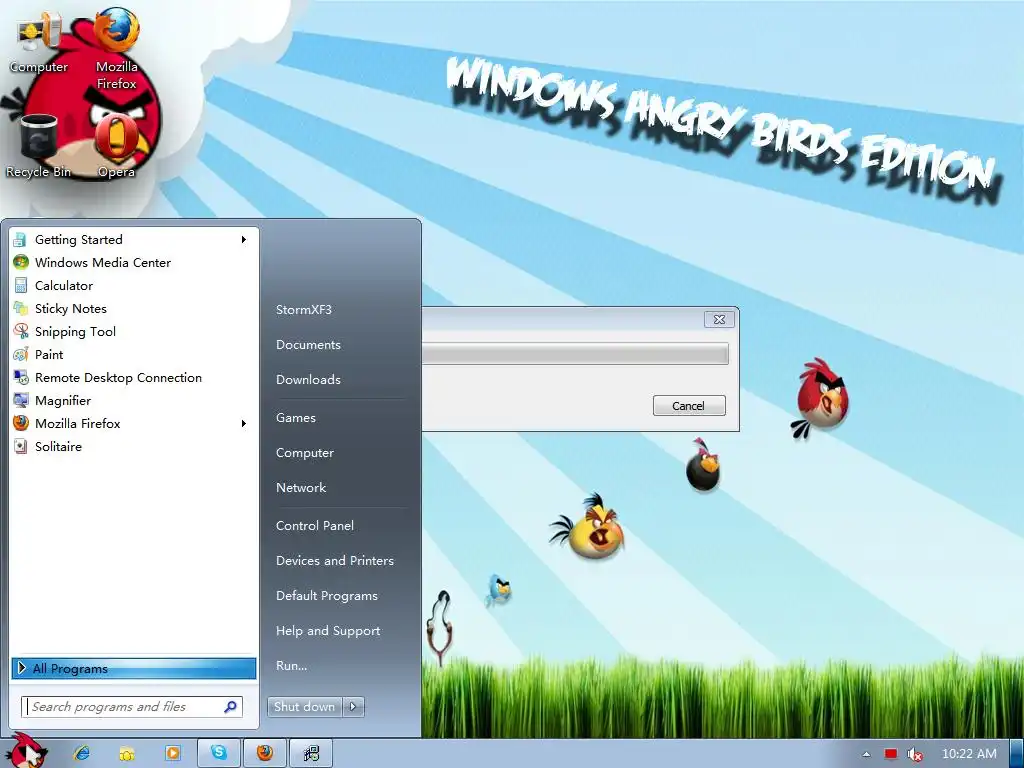Image resolution: width=1024 pixels, height=768 pixels.
Task: Open Help and Support
Action: point(328,631)
